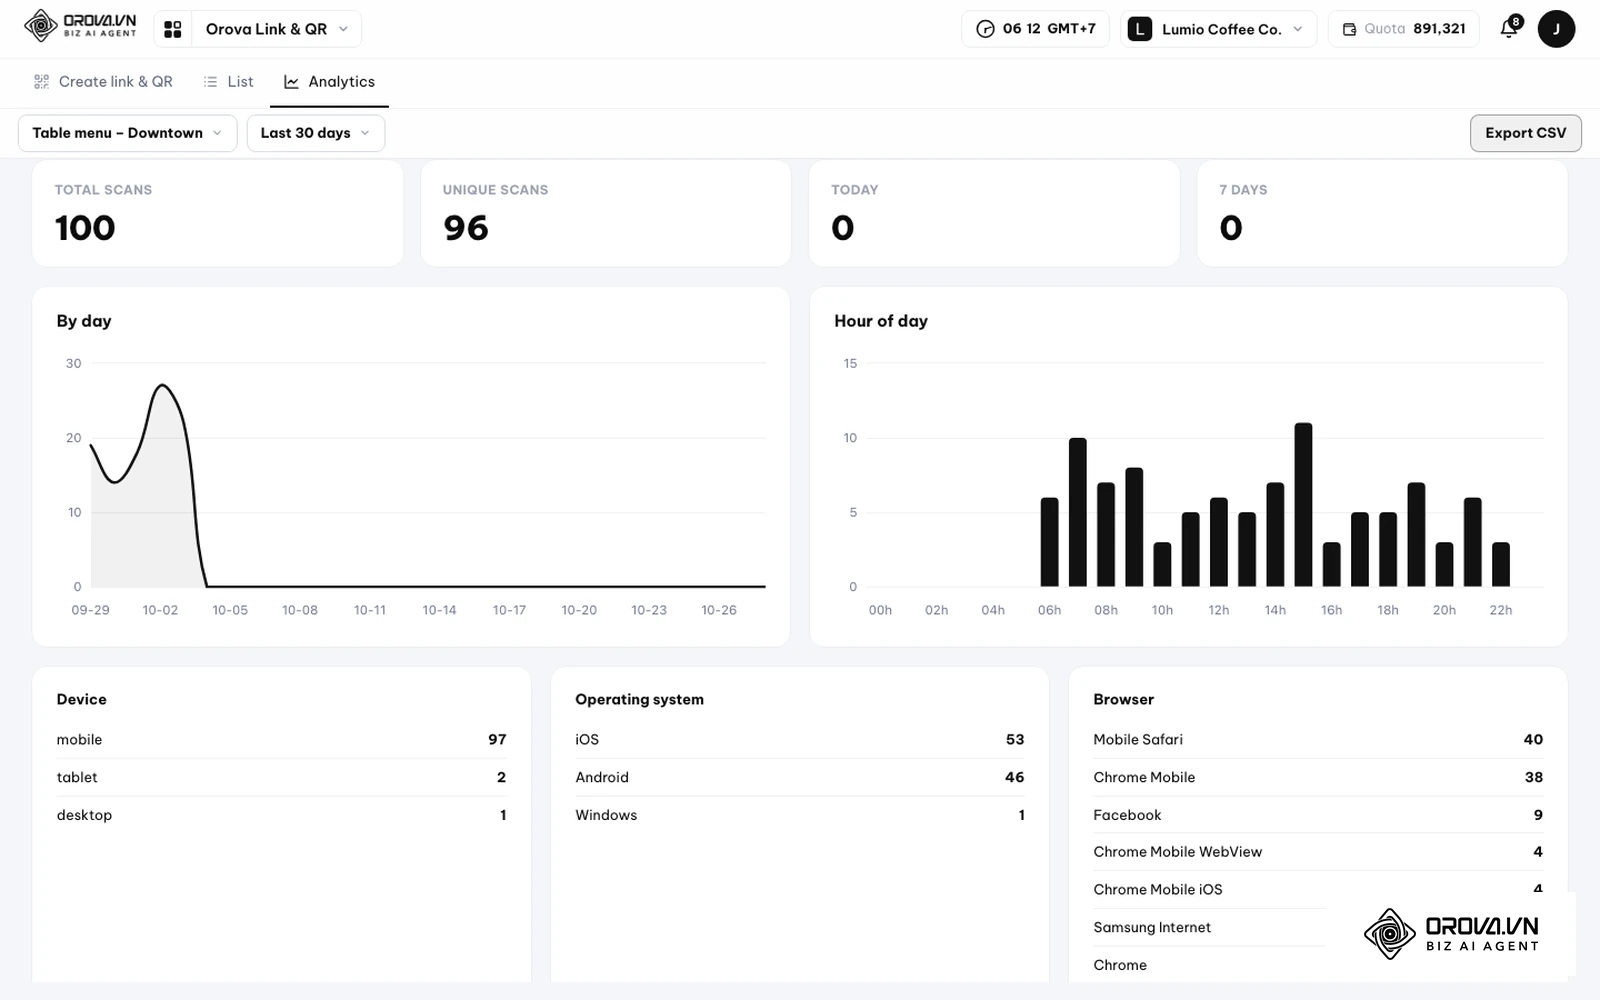
Task: Click the tallest bar at 15h
Action: coord(1303,505)
